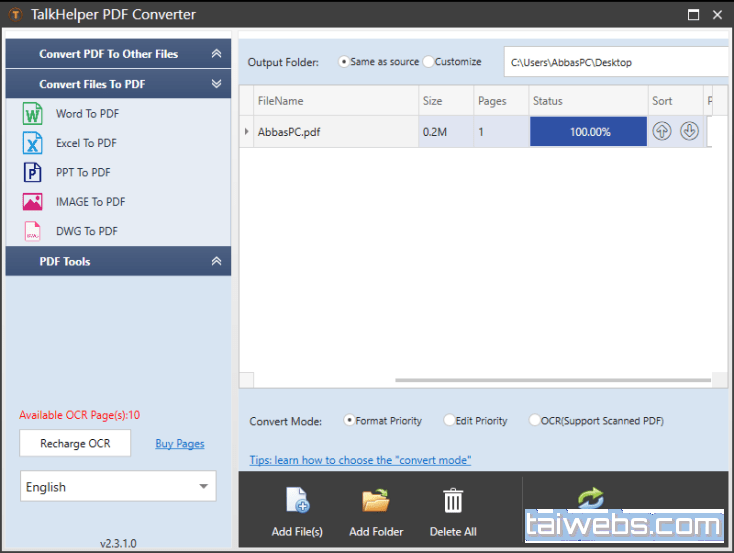Select the Customize output folder option
Screen dimensions: 734x553
pos(429,62)
